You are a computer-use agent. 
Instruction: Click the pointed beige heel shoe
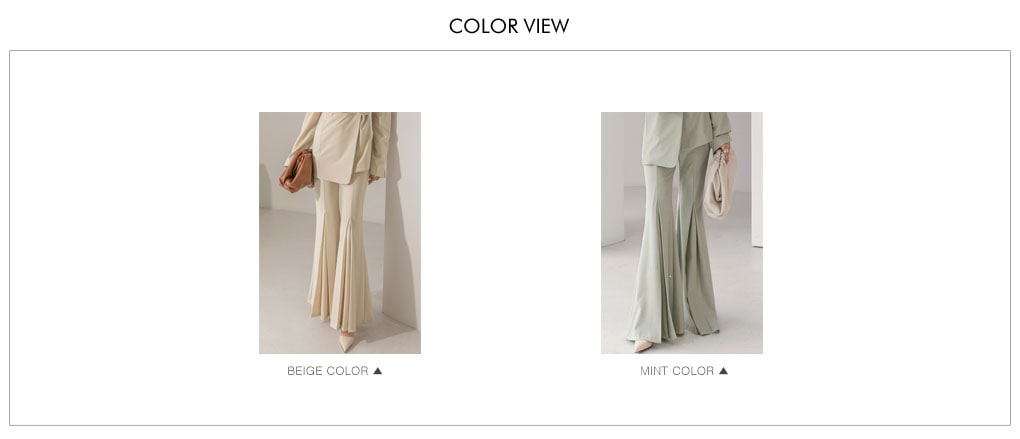coord(346,341)
